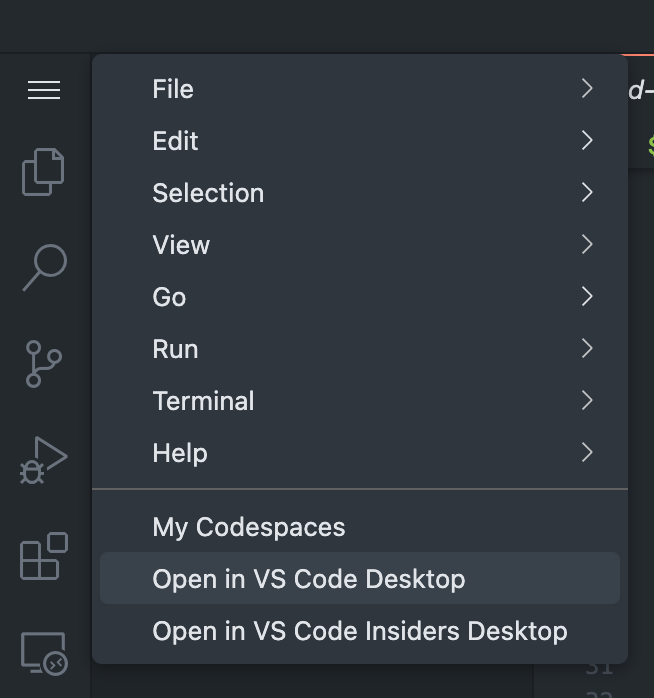Expand Go menu via its chevron arrow

pos(587,297)
